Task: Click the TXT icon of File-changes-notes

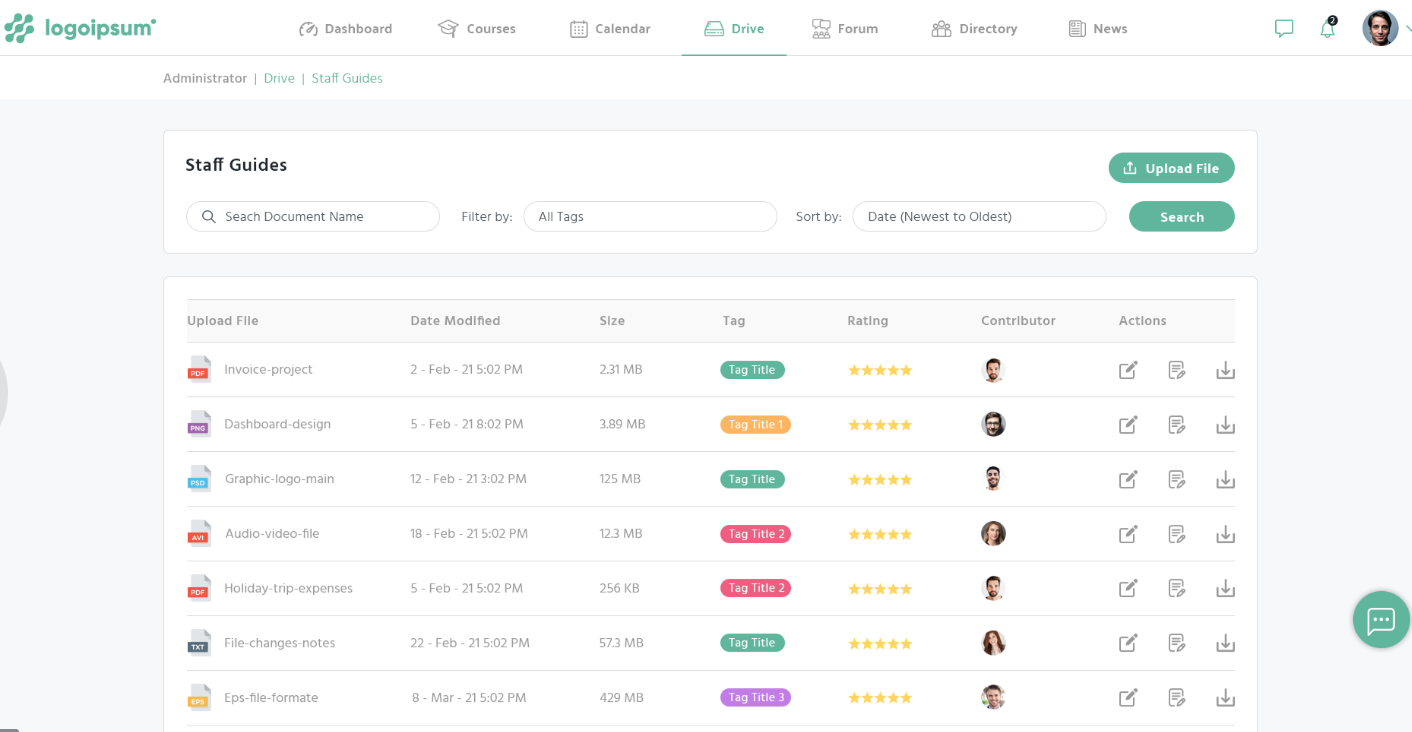Action: coord(199,642)
